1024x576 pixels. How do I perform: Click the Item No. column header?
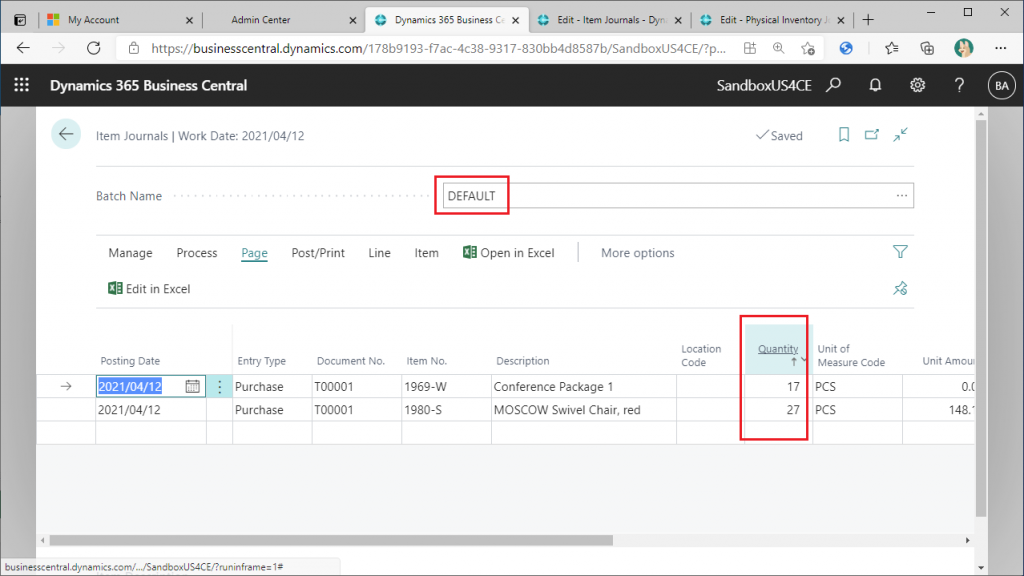pyautogui.click(x=426, y=360)
